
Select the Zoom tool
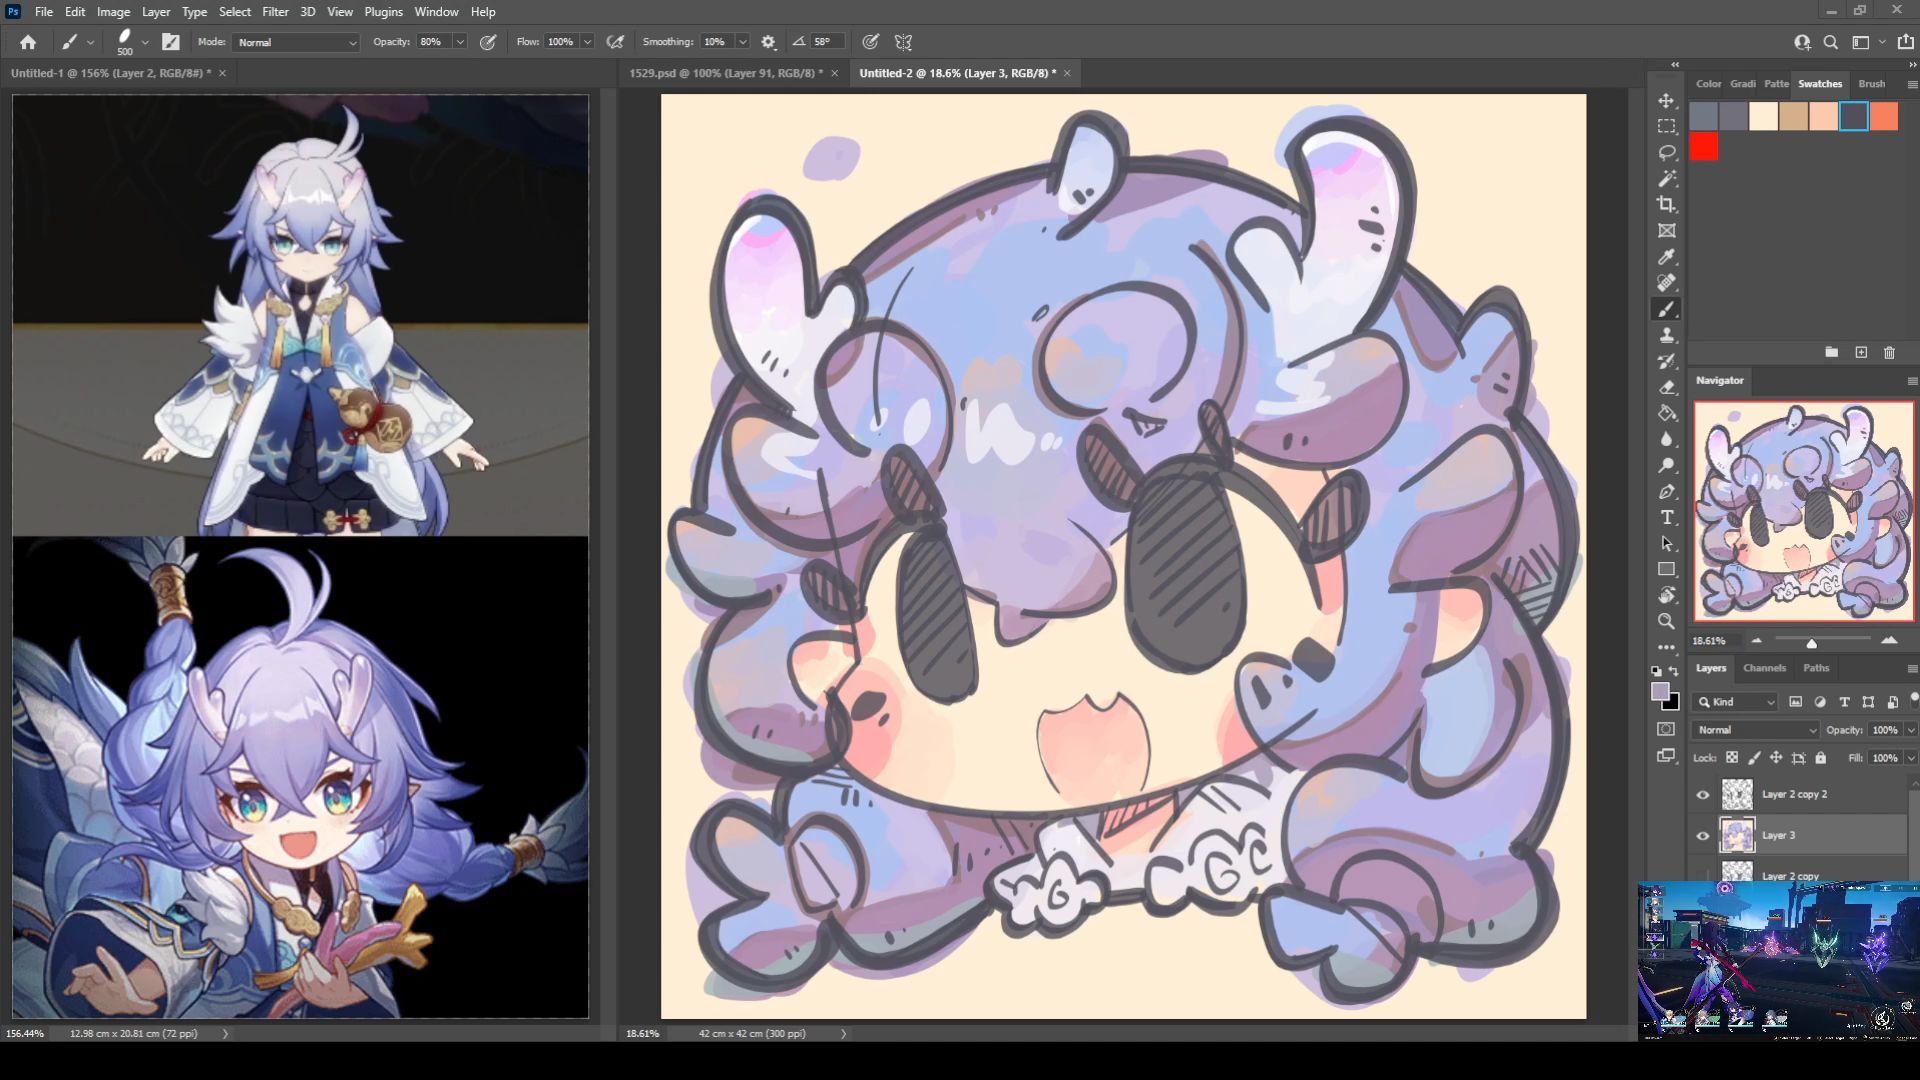1666,621
